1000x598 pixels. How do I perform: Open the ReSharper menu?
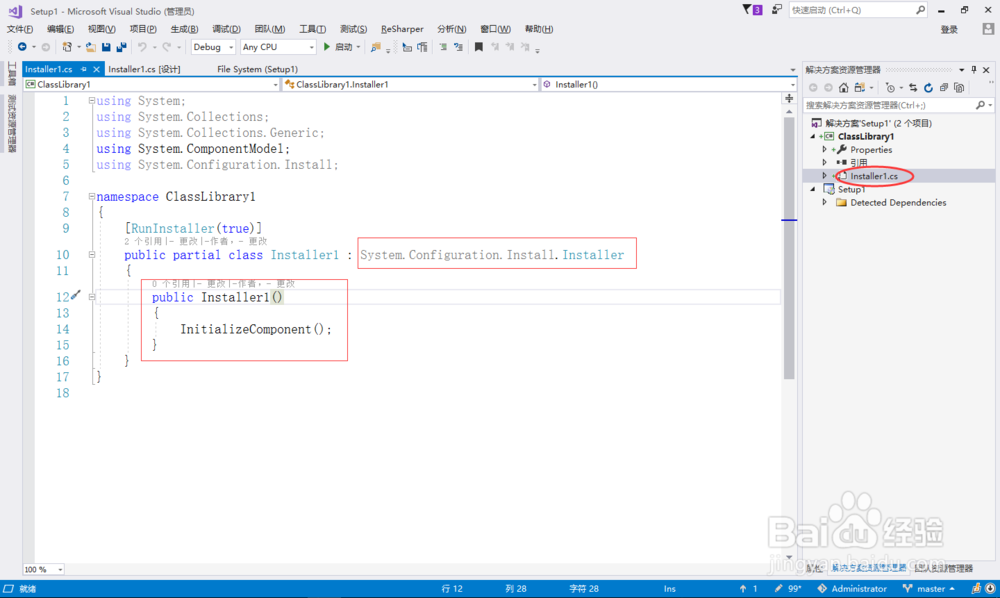(x=402, y=29)
